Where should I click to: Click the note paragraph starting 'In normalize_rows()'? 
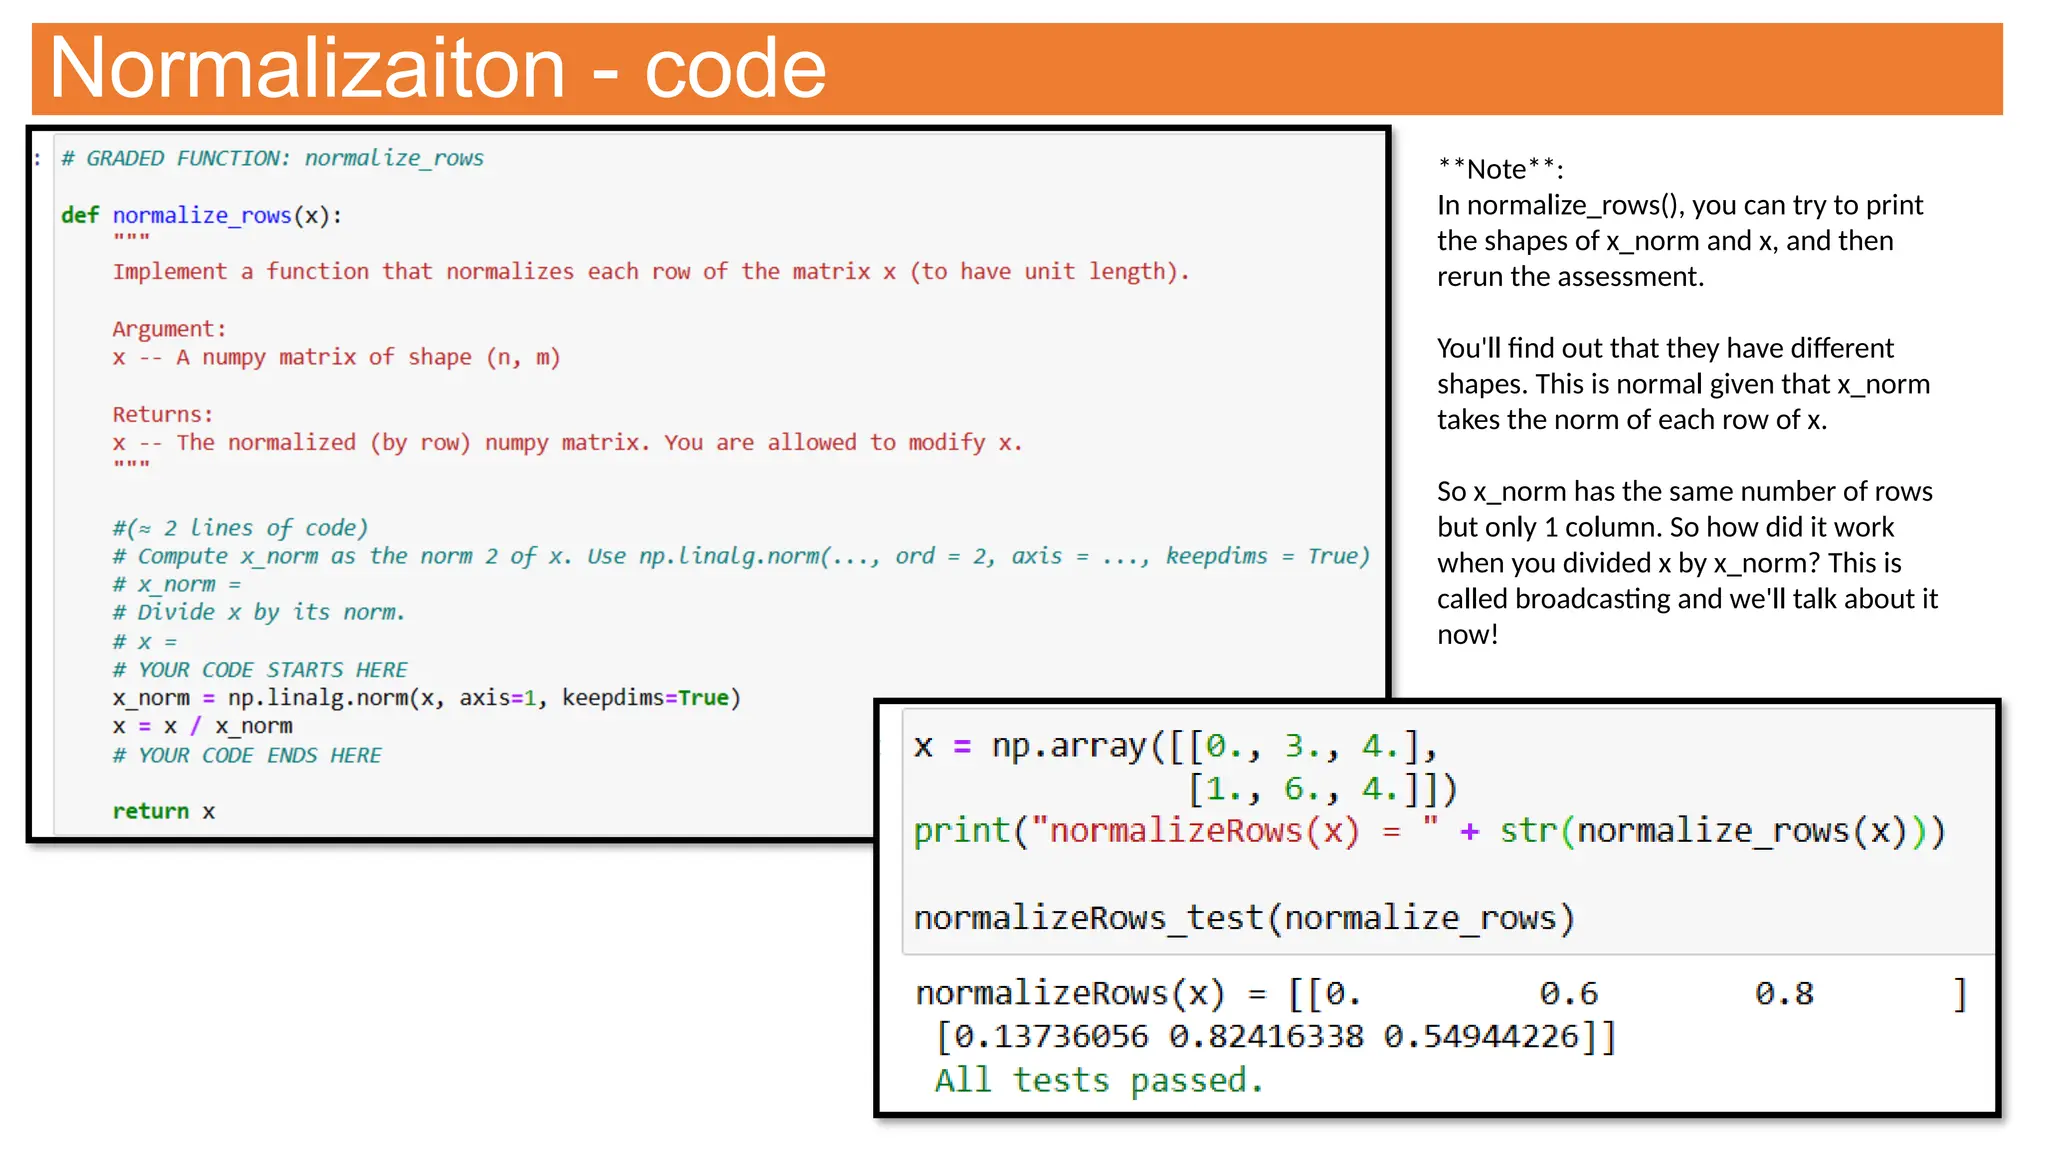point(1680,241)
